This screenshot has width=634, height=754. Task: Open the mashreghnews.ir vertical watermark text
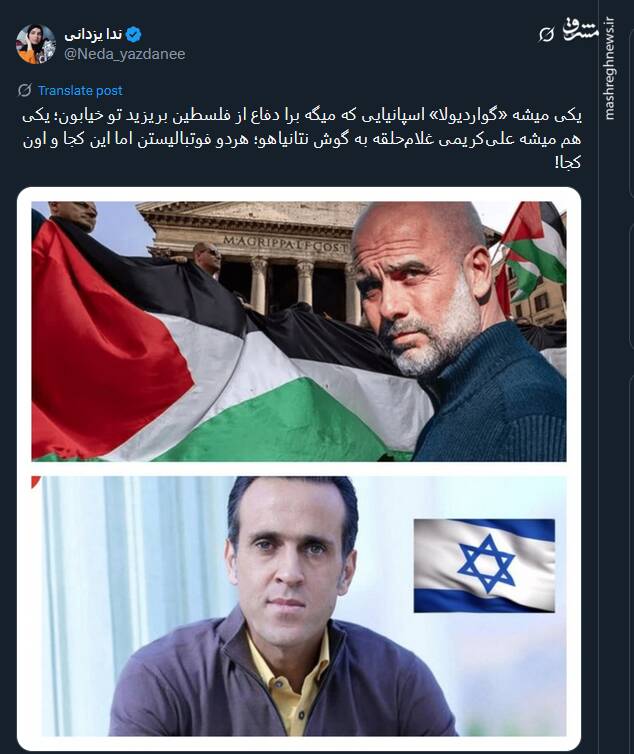point(609,69)
